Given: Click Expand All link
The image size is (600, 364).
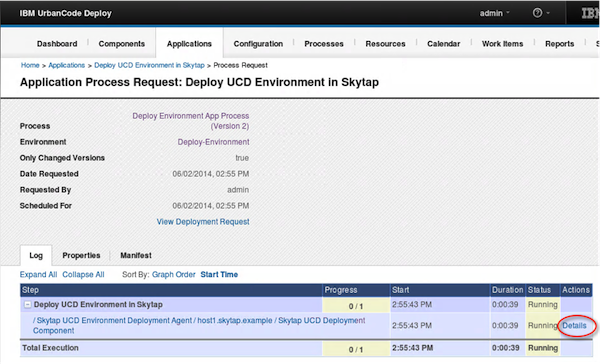Looking at the screenshot, I should pyautogui.click(x=38, y=274).
